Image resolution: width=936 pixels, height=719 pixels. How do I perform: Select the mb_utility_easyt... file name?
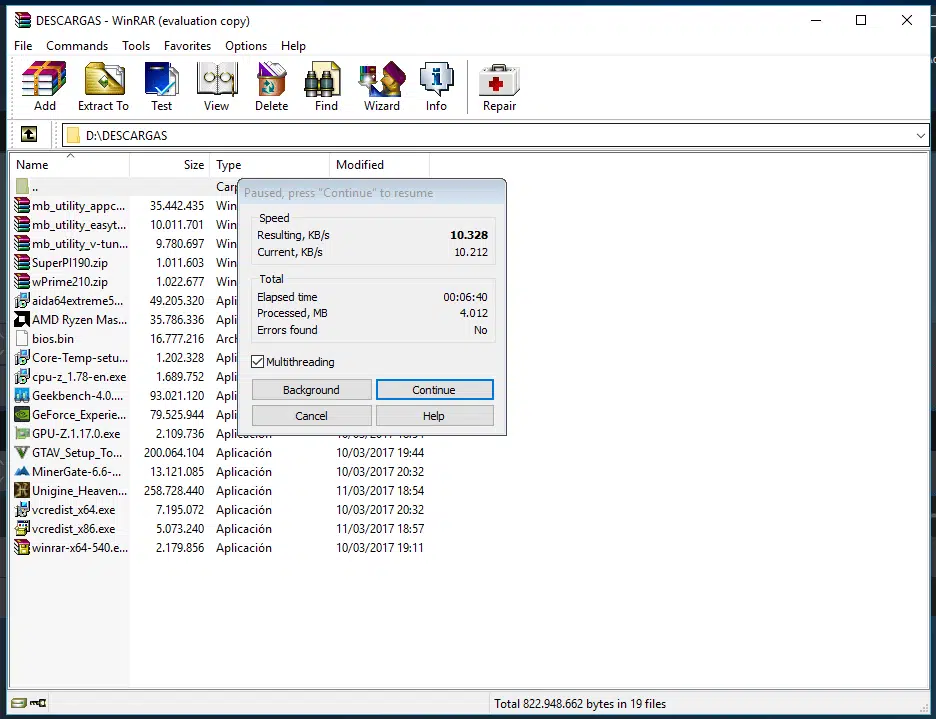tap(79, 225)
